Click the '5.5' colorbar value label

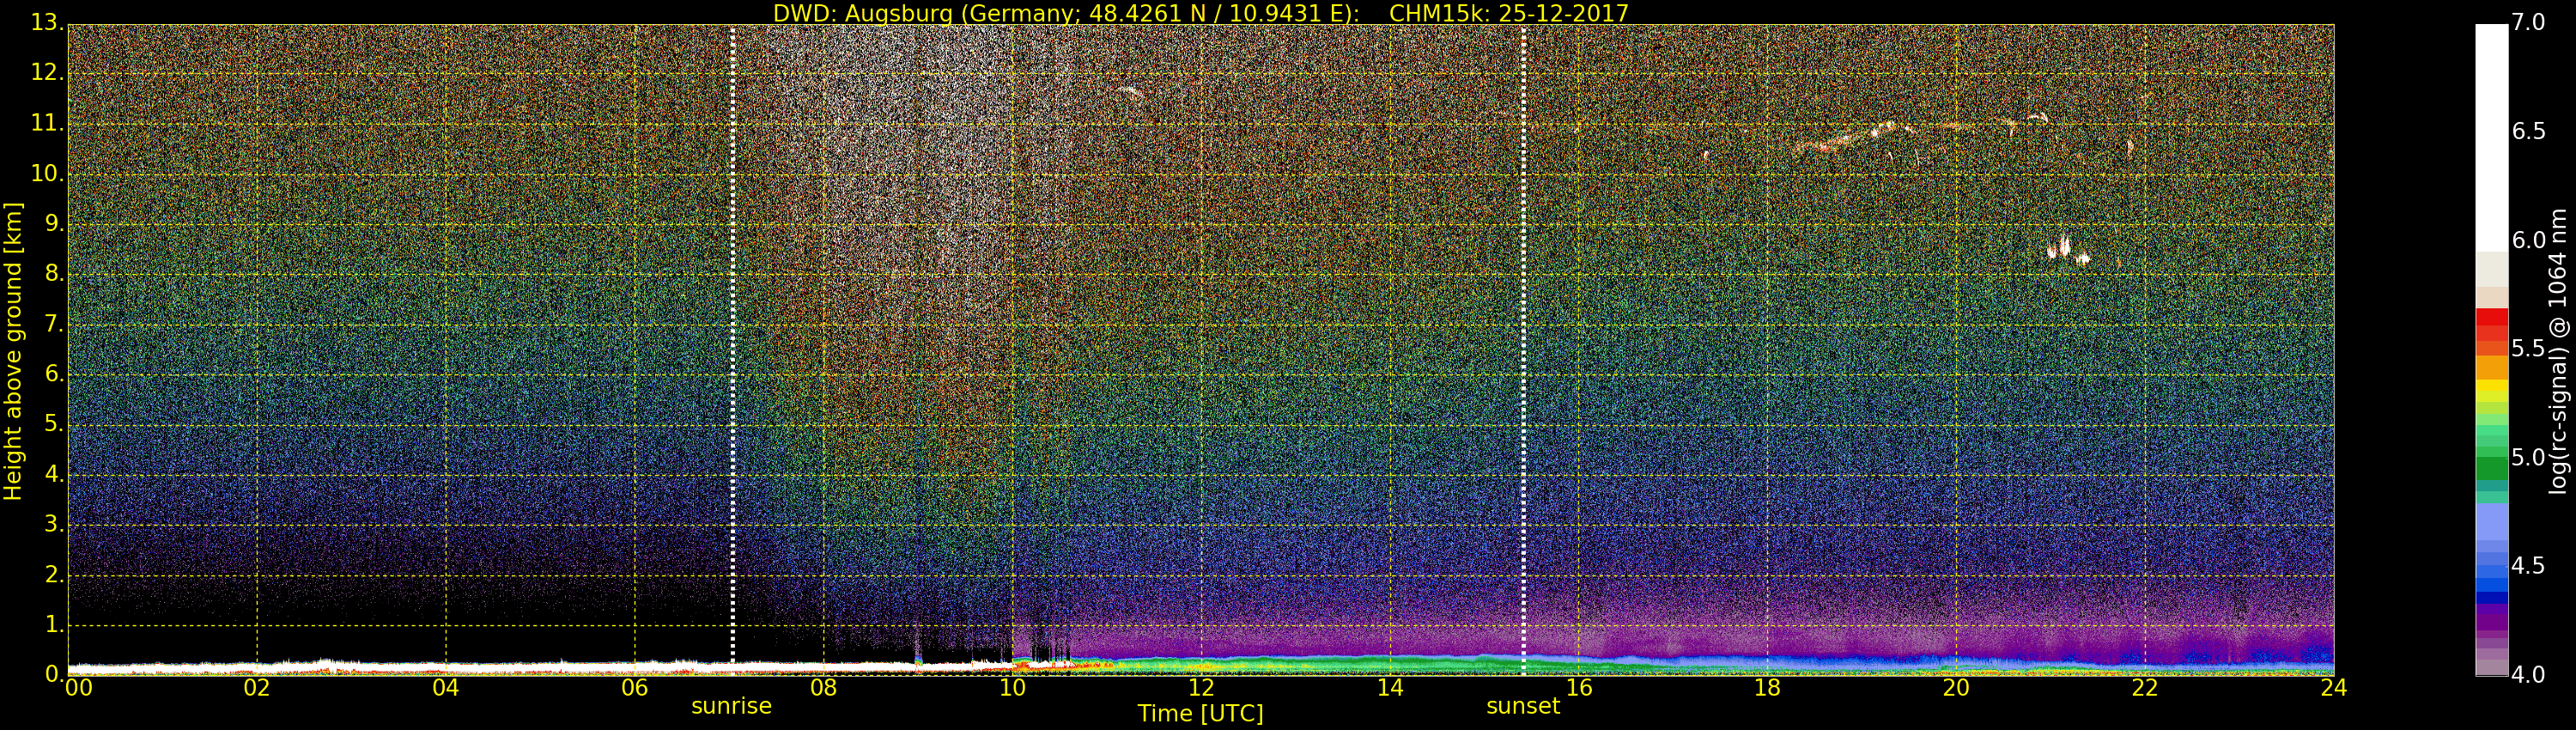(2528, 349)
